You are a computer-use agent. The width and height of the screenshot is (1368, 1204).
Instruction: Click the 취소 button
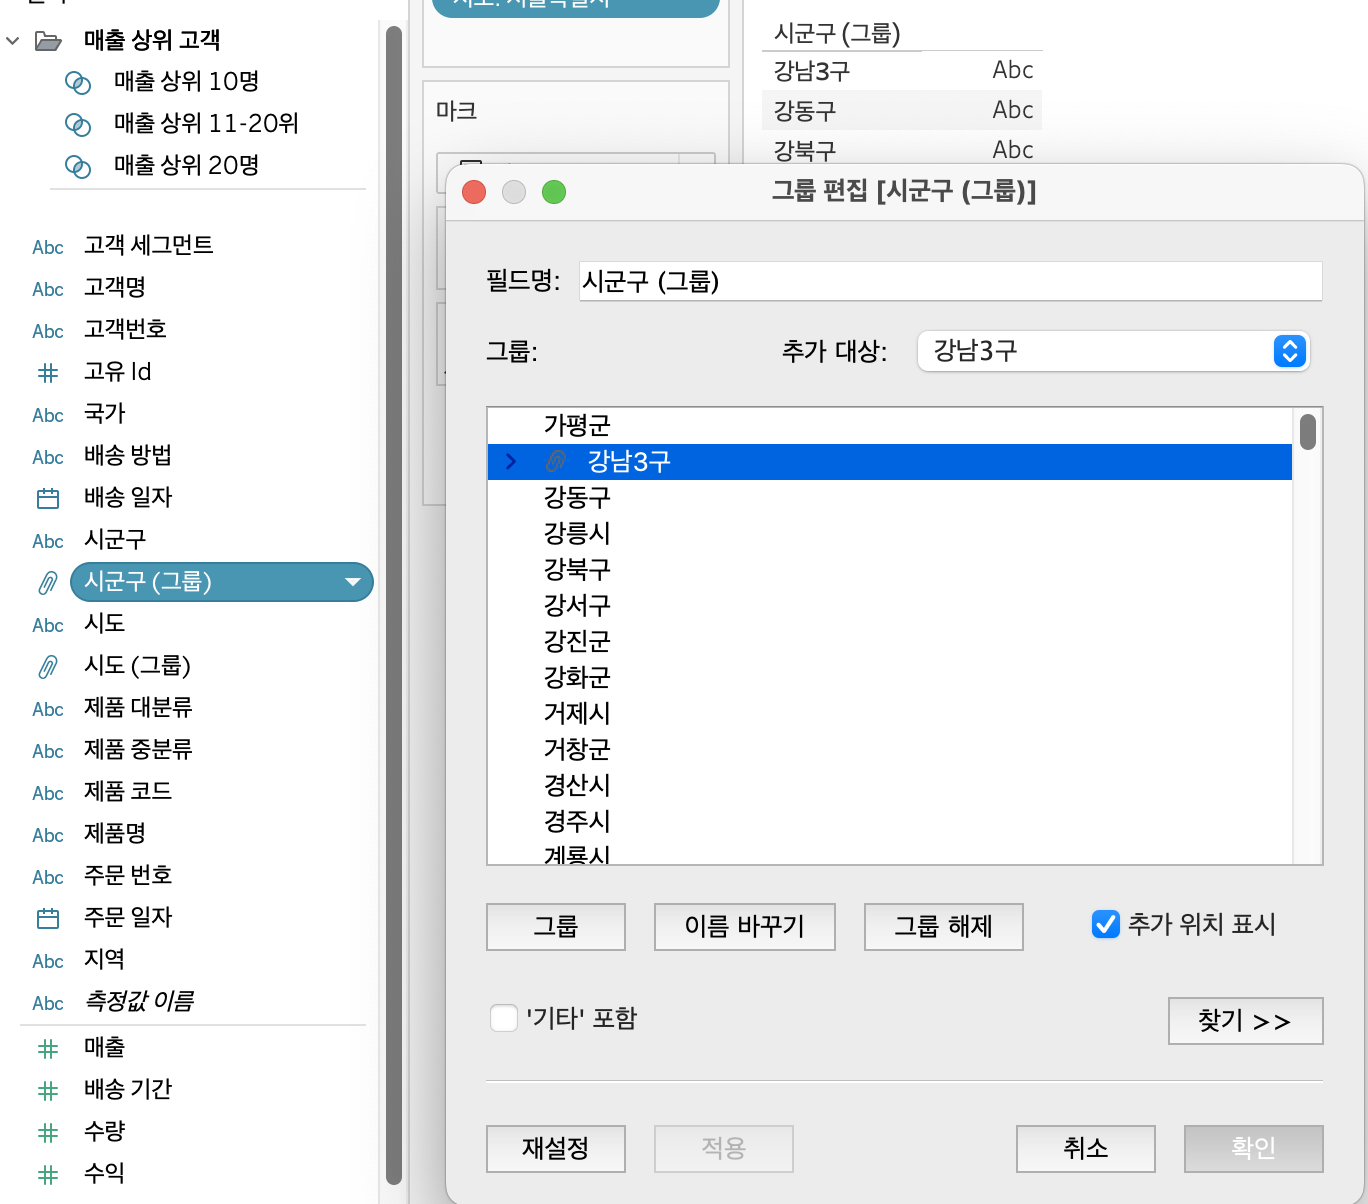1086,1149
